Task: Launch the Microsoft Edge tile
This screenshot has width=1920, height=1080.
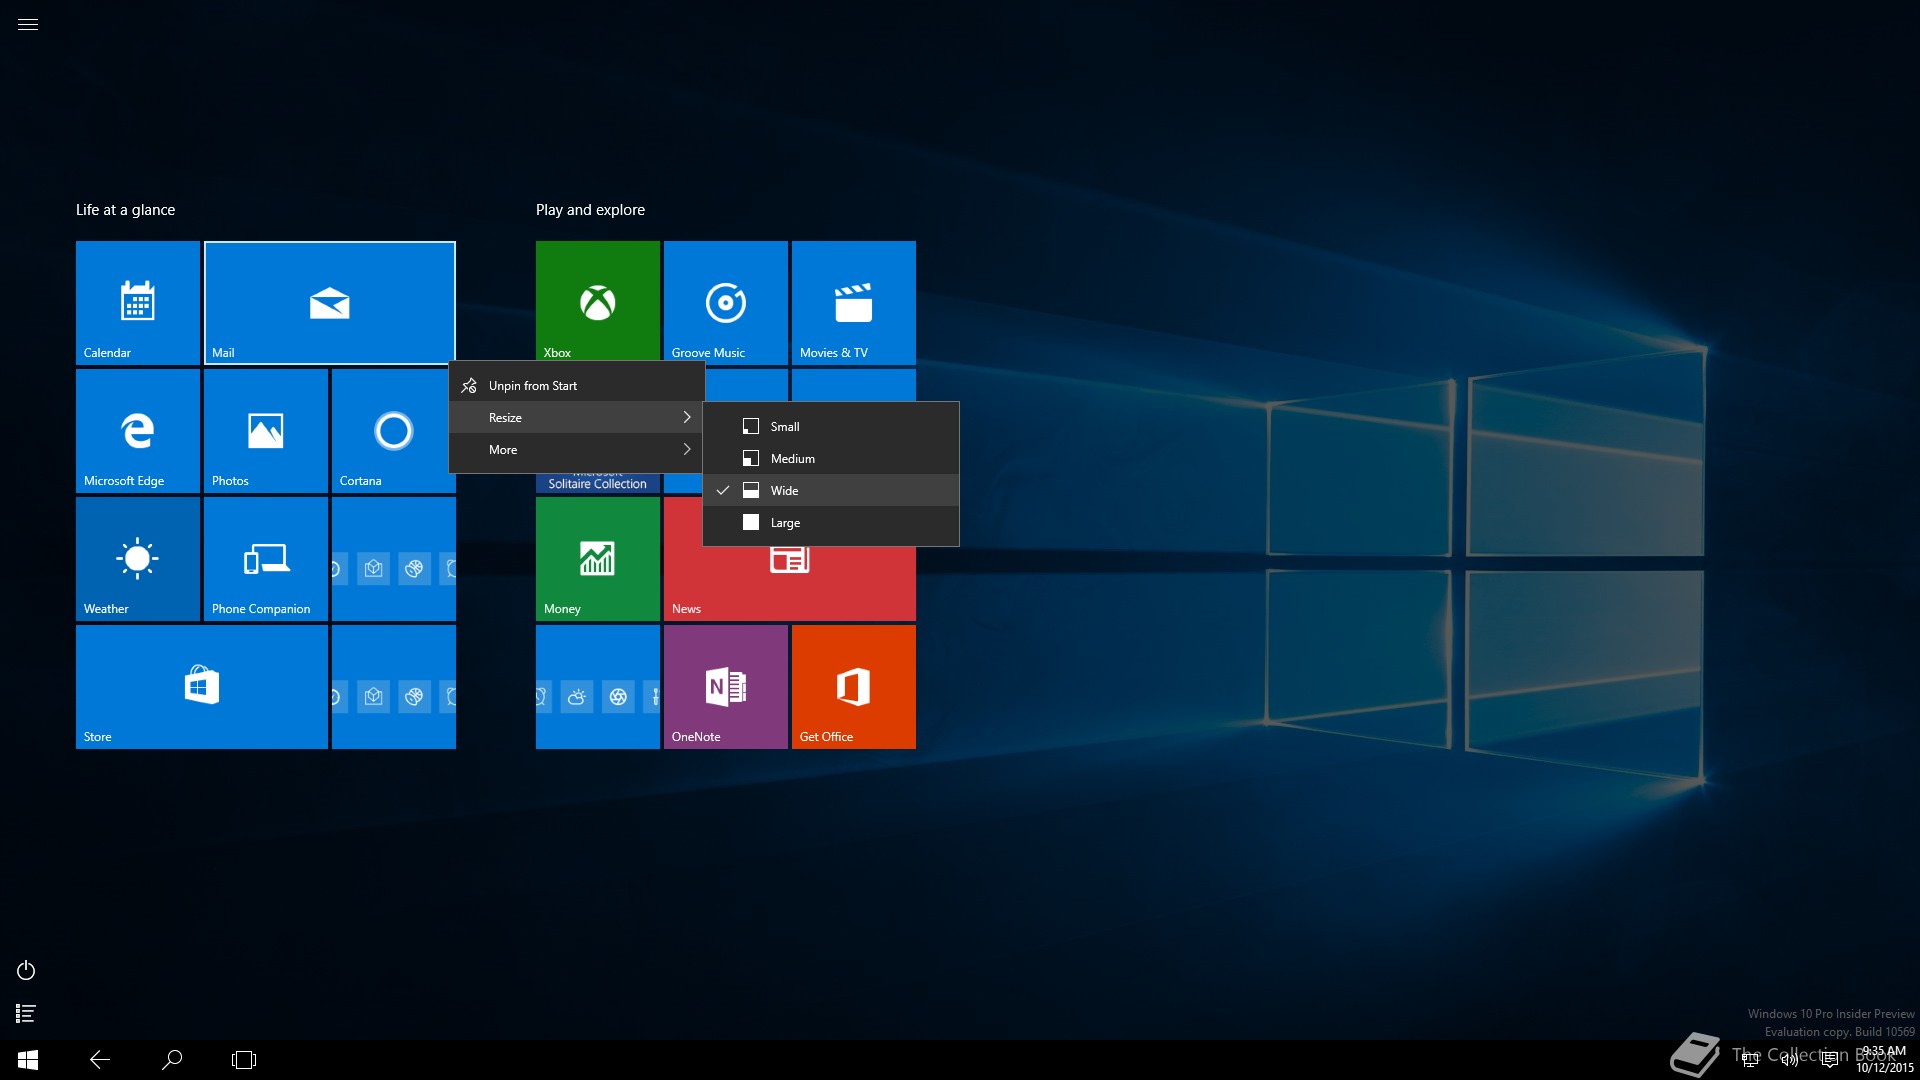Action: coord(138,431)
